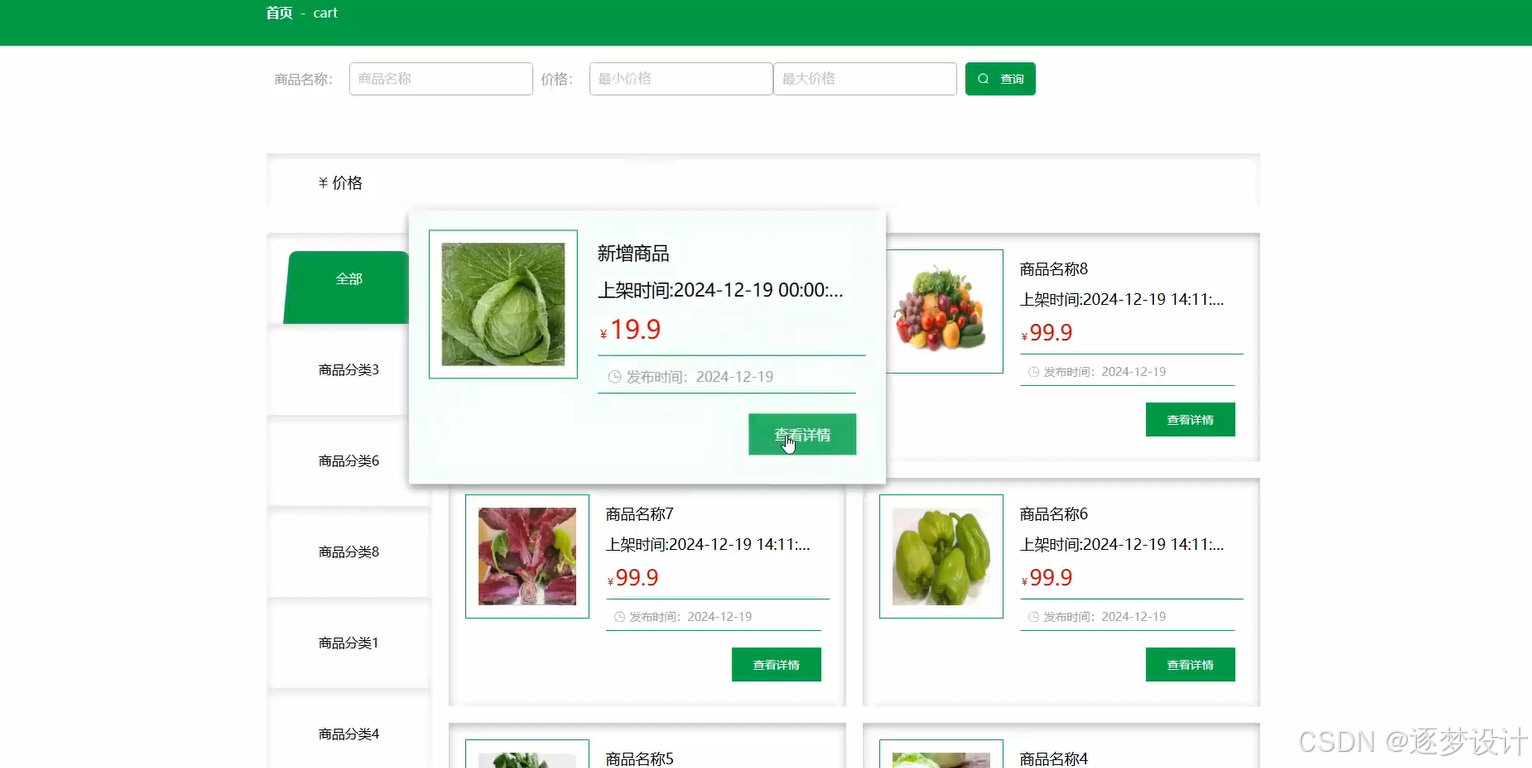Click 查看详情 on the 新增商品 card
The height and width of the screenshot is (768, 1532).
tap(802, 434)
